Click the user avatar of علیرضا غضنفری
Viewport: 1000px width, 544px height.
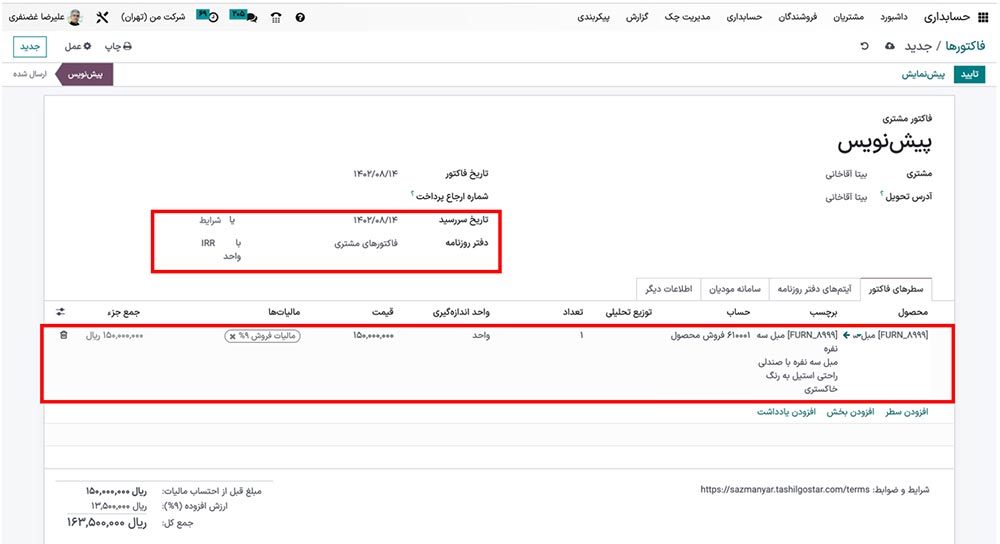click(75, 17)
